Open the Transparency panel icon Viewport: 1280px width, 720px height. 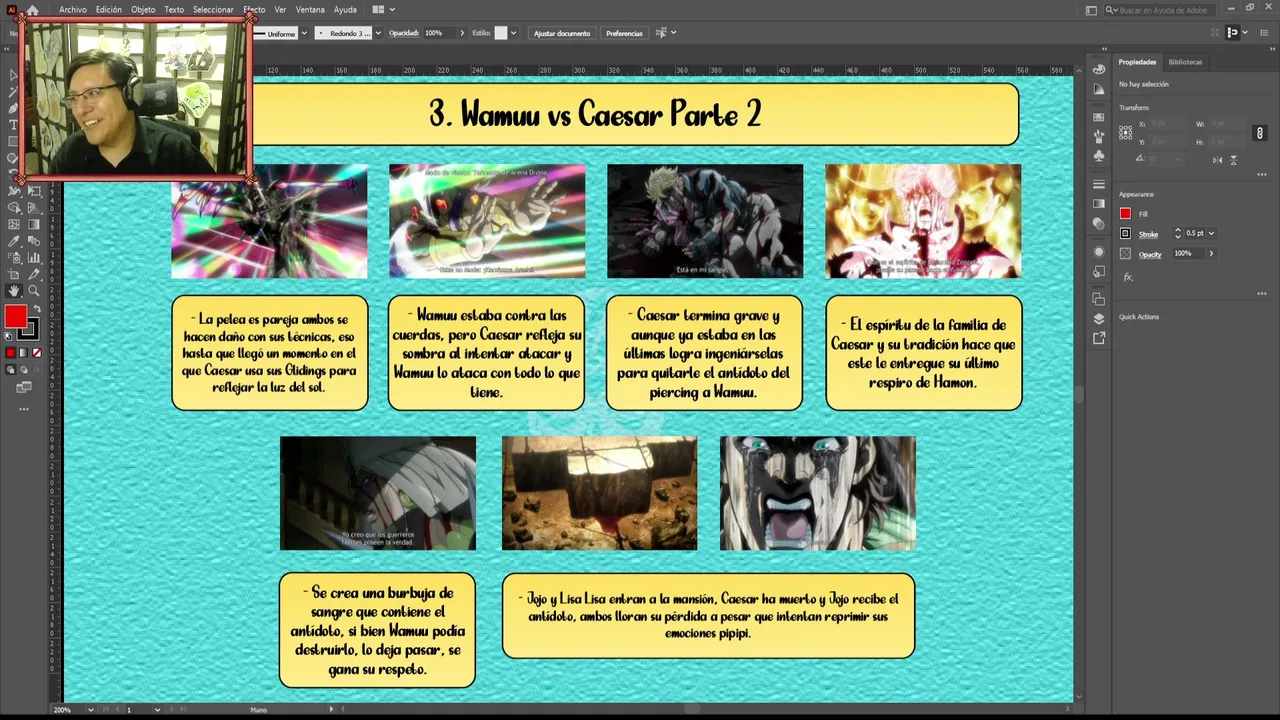(x=1099, y=223)
